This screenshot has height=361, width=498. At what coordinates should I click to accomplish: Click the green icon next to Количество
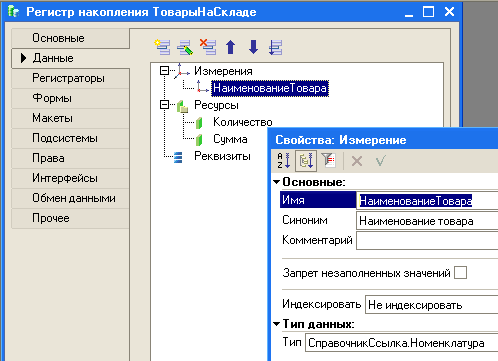[x=199, y=123]
